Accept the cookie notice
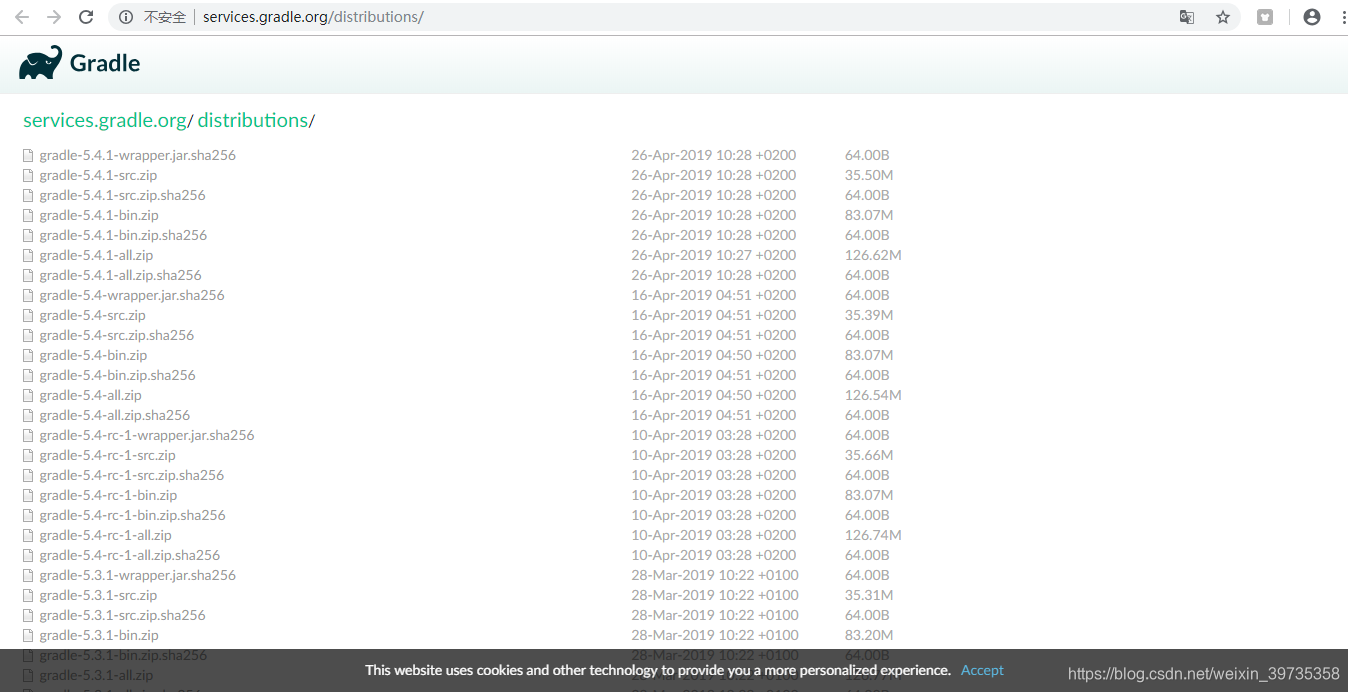 982,670
